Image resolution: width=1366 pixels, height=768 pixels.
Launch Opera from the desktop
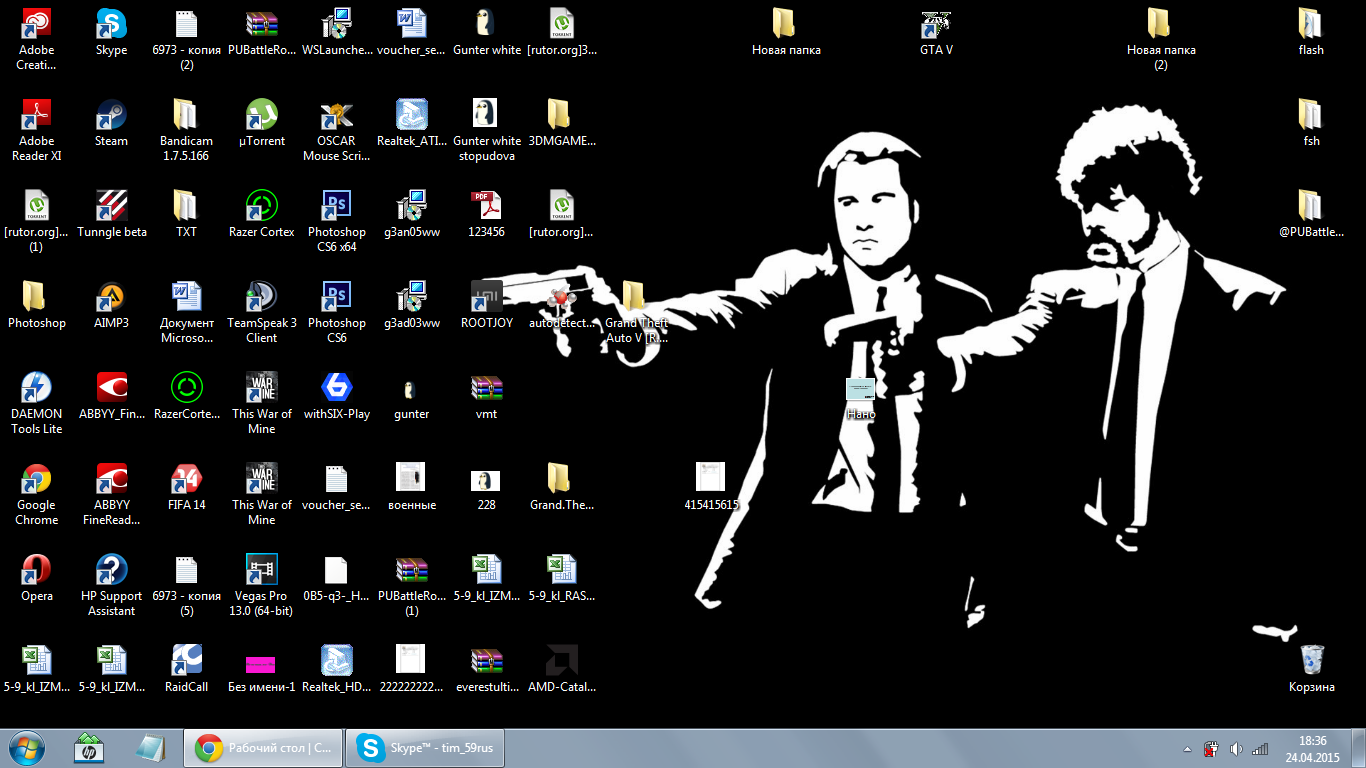[36, 579]
